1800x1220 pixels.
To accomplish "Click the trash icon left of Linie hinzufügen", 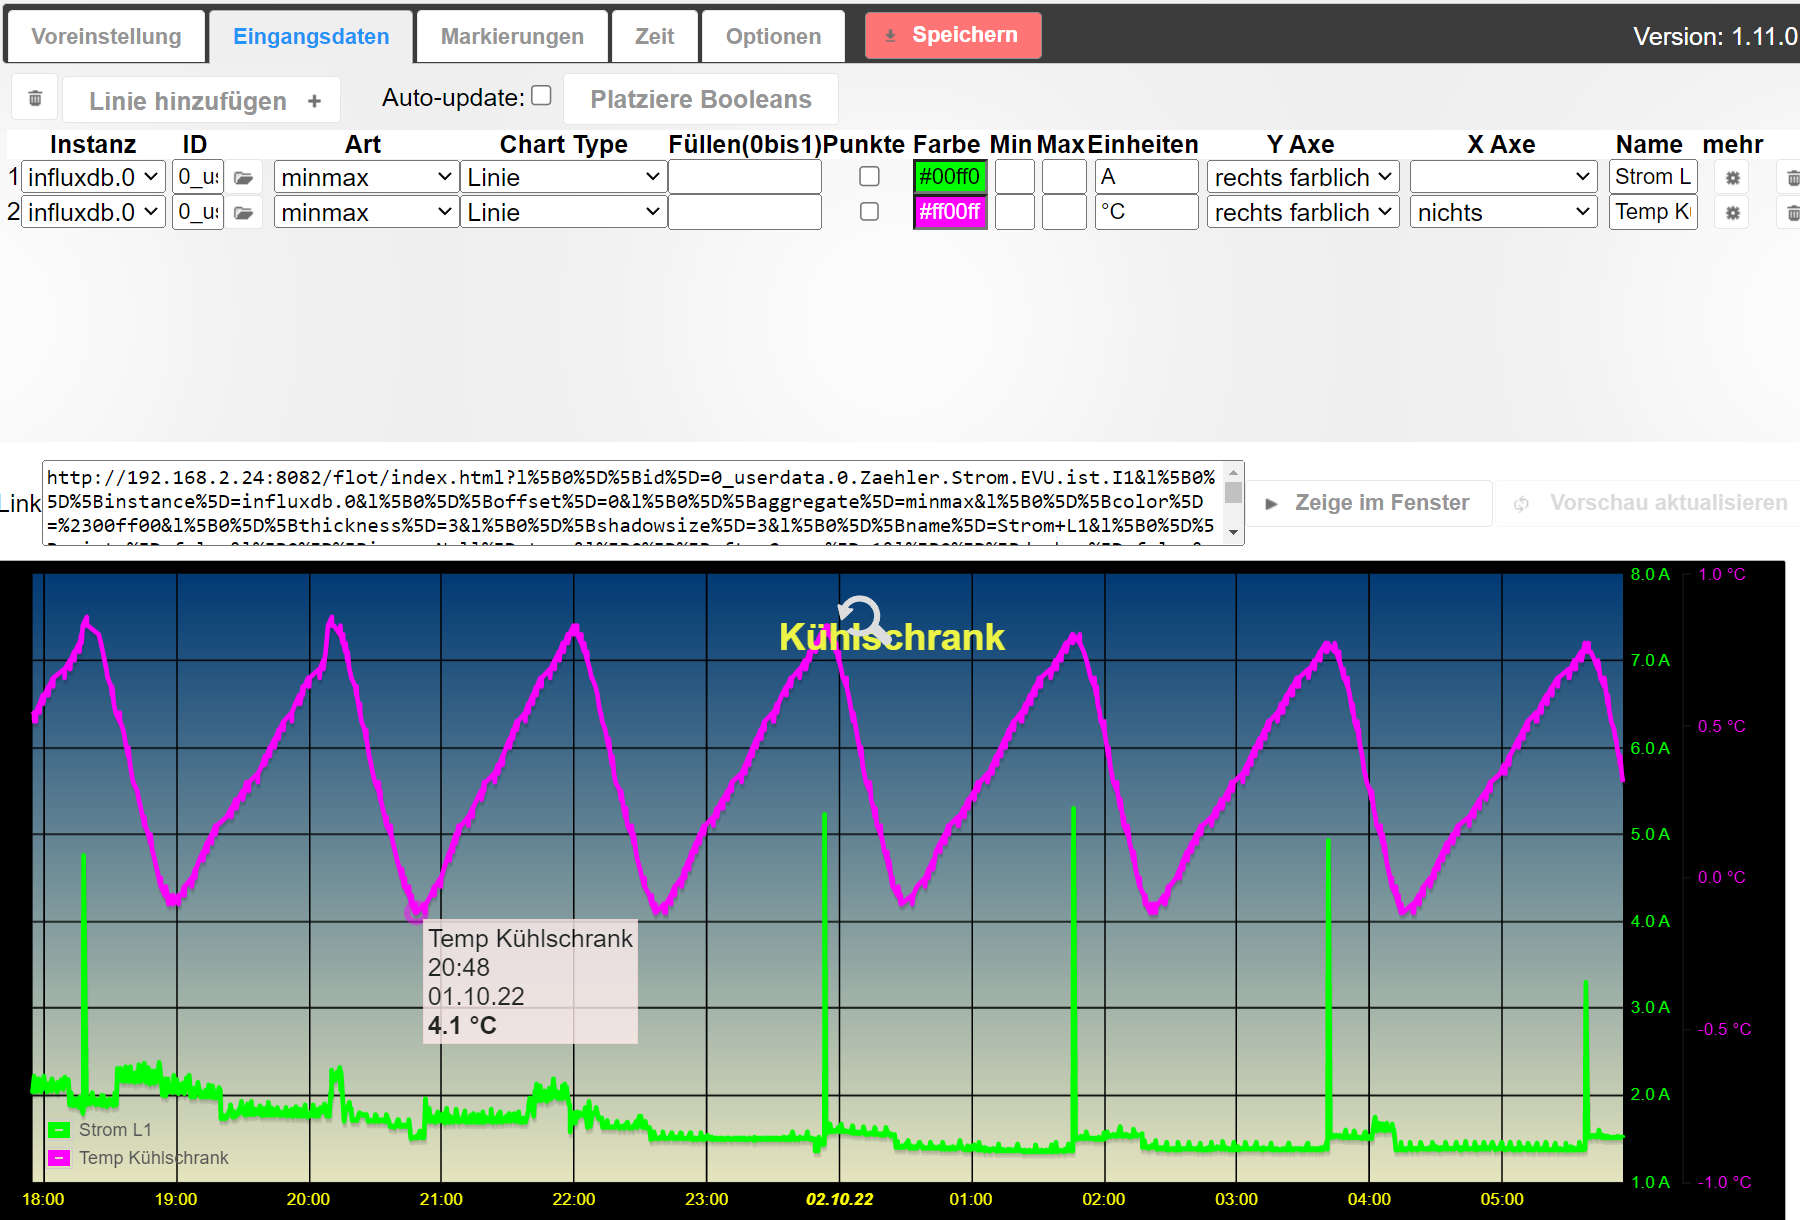I will 35,99.
